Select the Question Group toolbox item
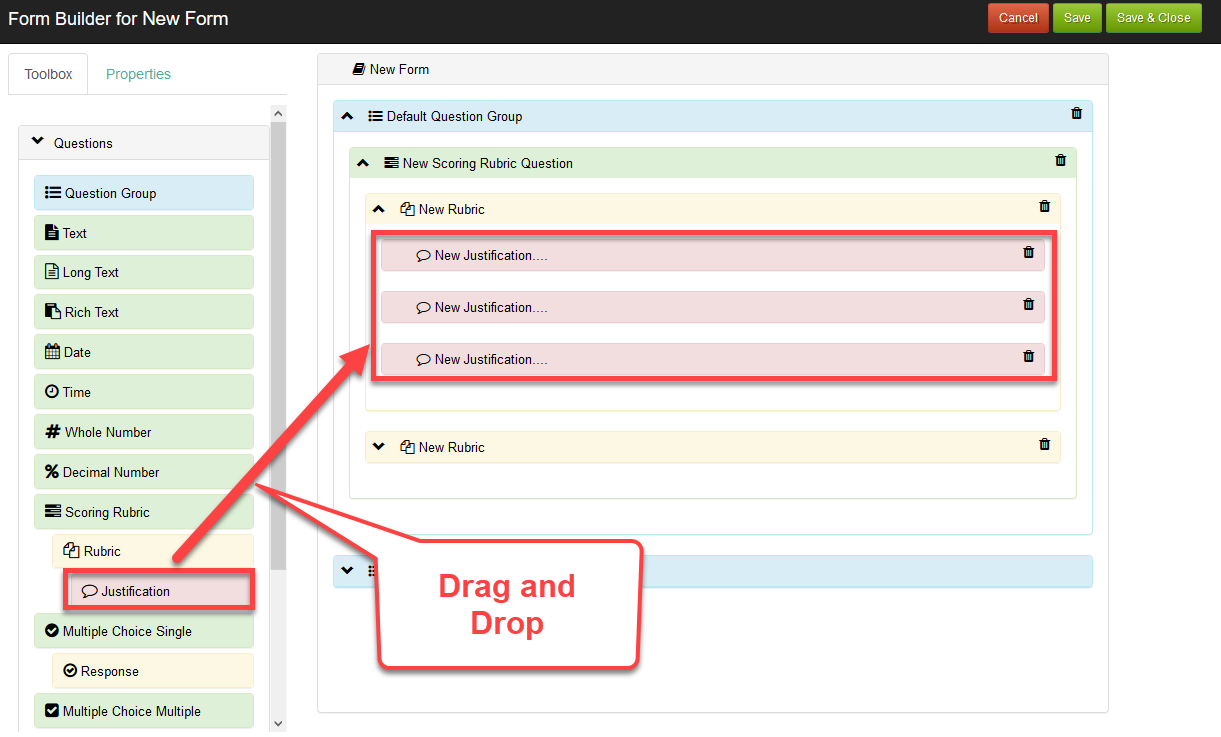 [x=144, y=193]
